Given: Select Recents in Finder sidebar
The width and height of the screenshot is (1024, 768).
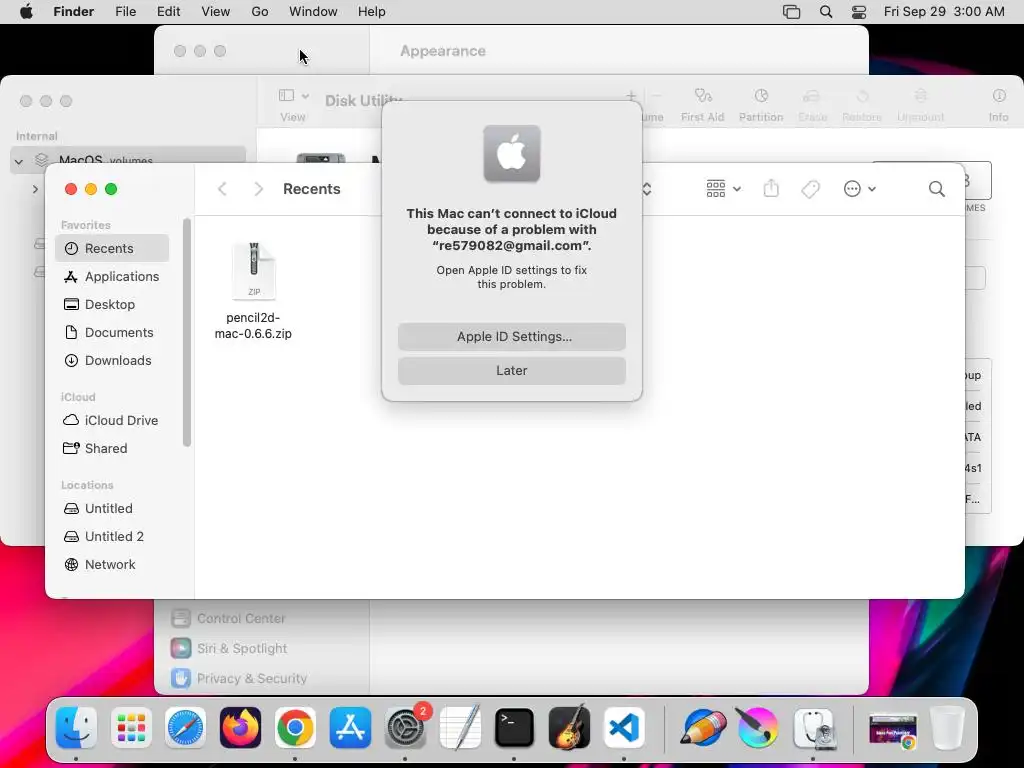Looking at the screenshot, I should pos(112,248).
